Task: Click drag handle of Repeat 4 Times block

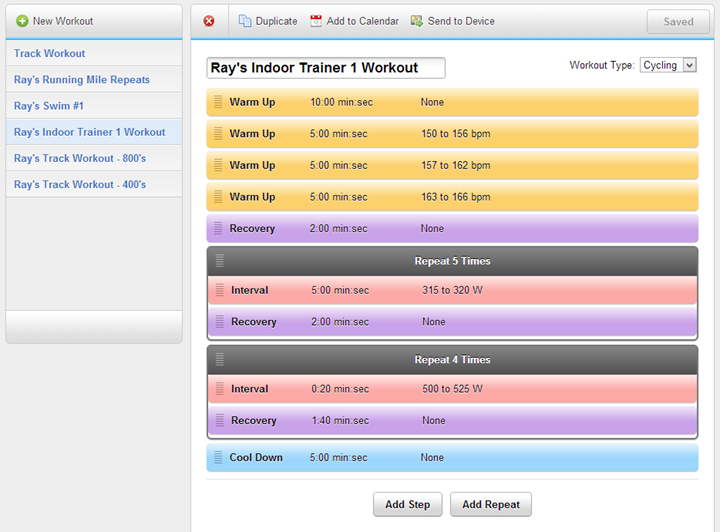Action: (x=220, y=360)
